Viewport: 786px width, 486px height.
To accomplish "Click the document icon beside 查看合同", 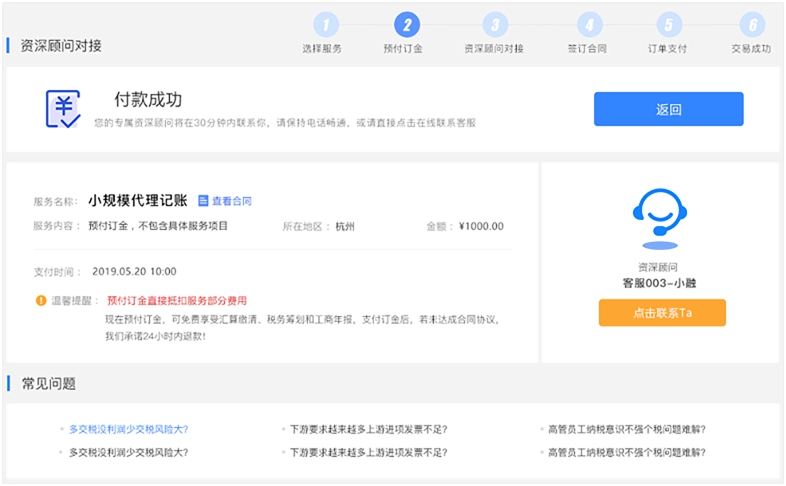I will pyautogui.click(x=203, y=201).
